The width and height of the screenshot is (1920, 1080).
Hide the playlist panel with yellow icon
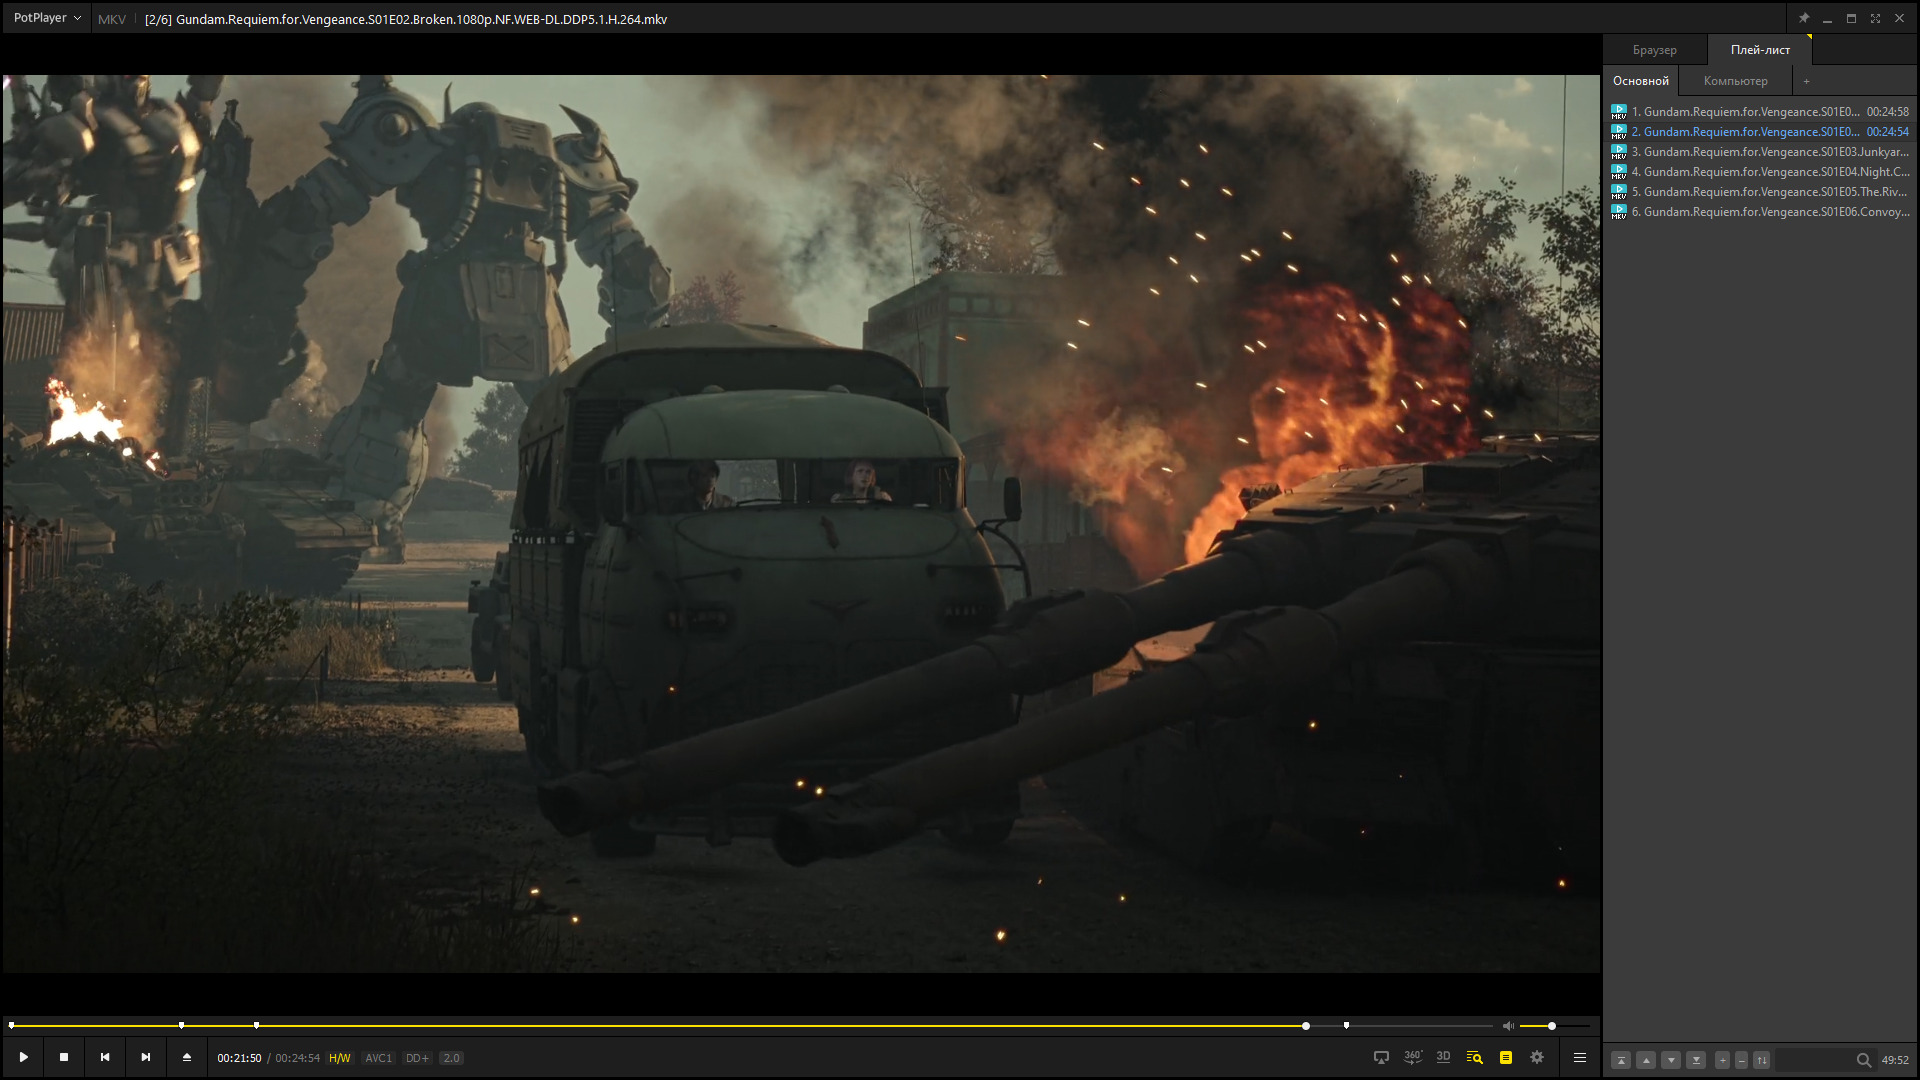coord(1505,1057)
